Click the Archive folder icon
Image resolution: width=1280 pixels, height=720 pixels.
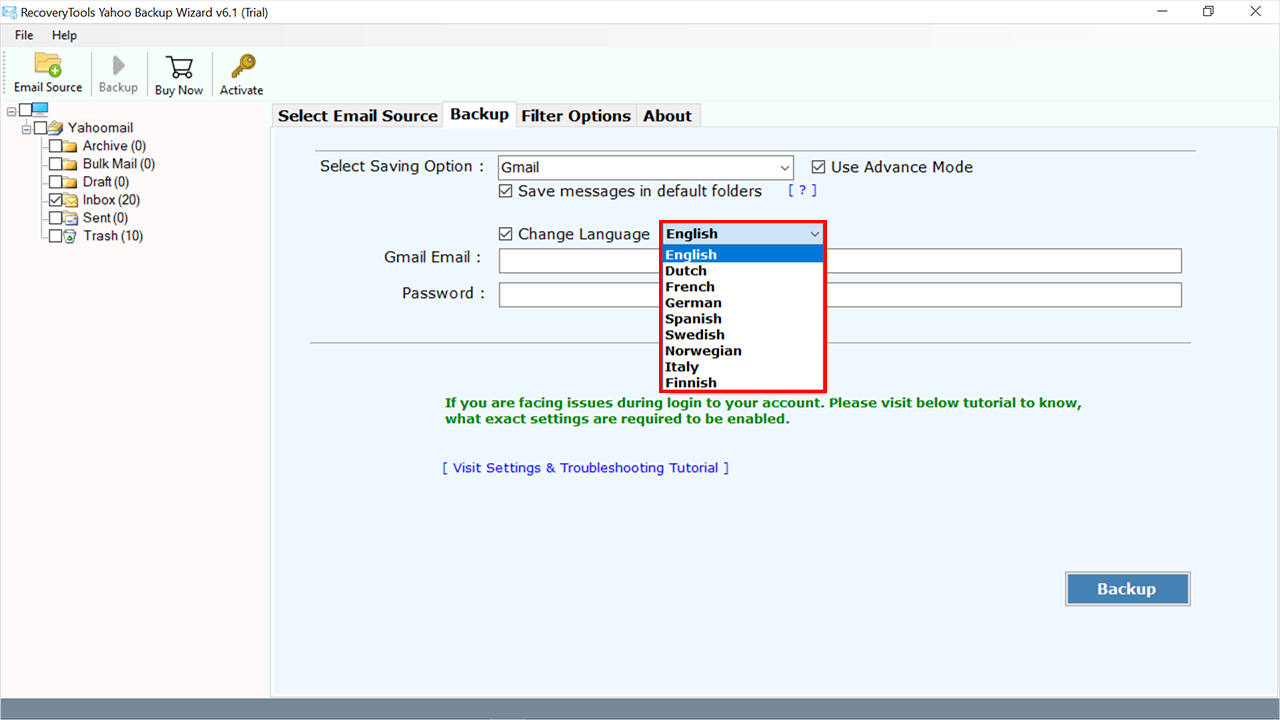[x=70, y=146]
